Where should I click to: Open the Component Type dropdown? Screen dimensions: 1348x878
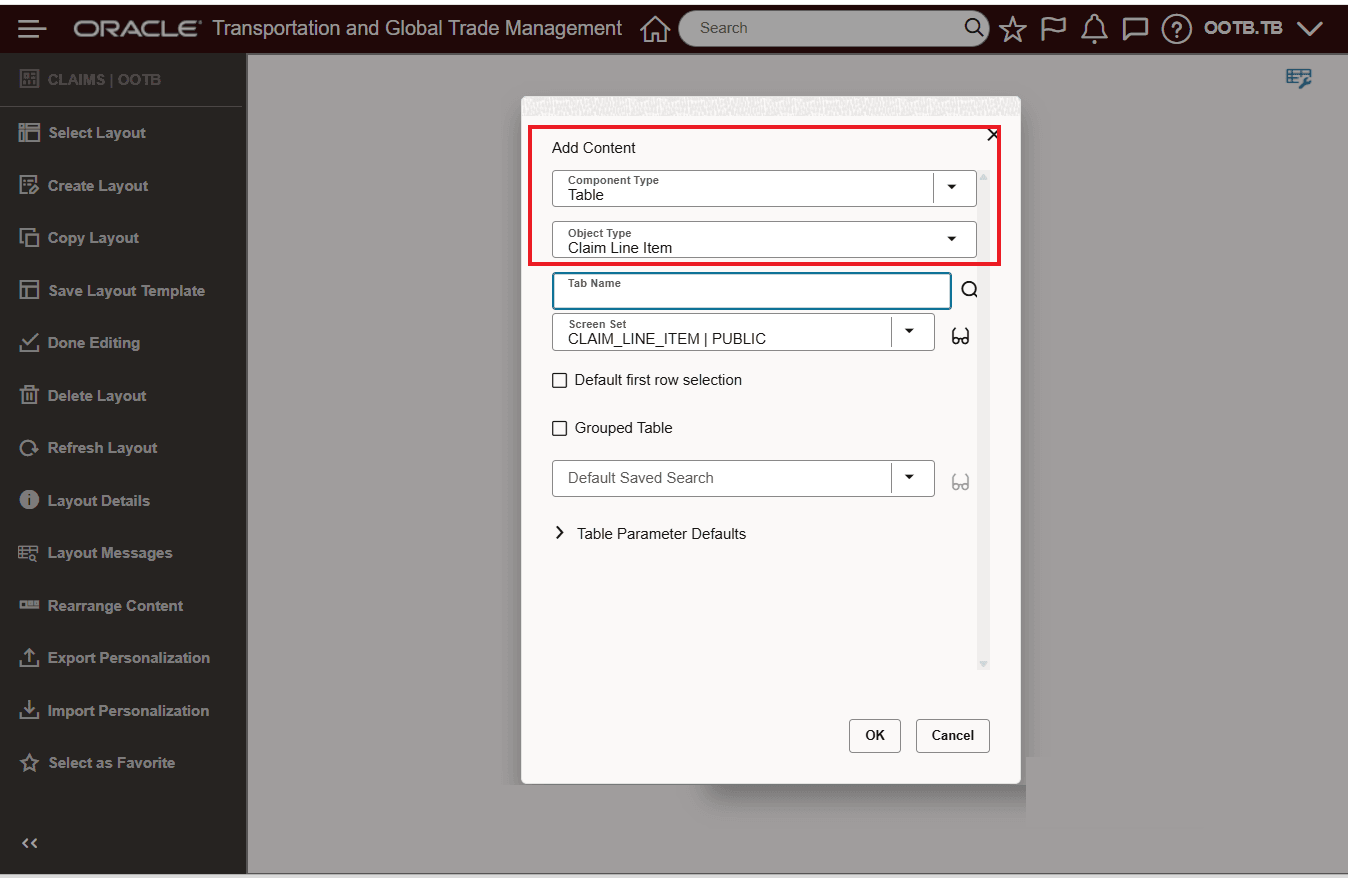pyautogui.click(x=951, y=188)
